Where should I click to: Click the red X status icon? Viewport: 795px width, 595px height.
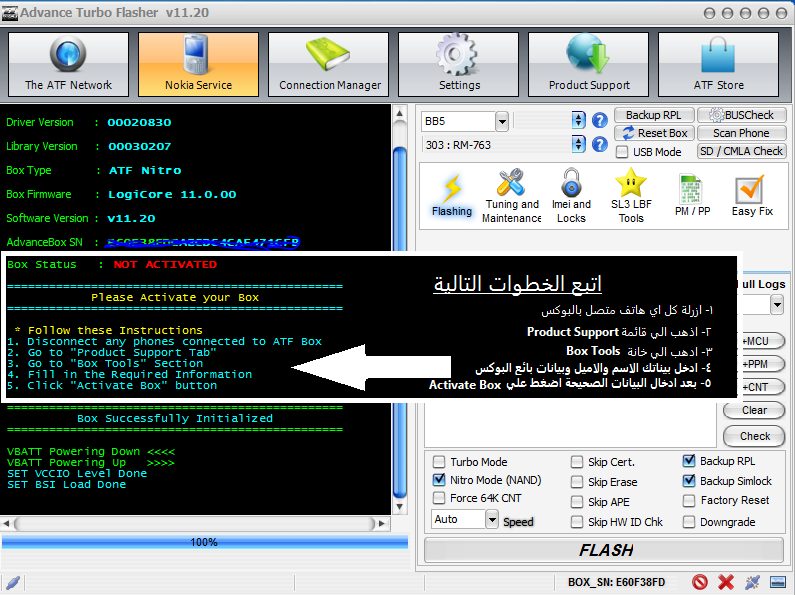coord(726,582)
